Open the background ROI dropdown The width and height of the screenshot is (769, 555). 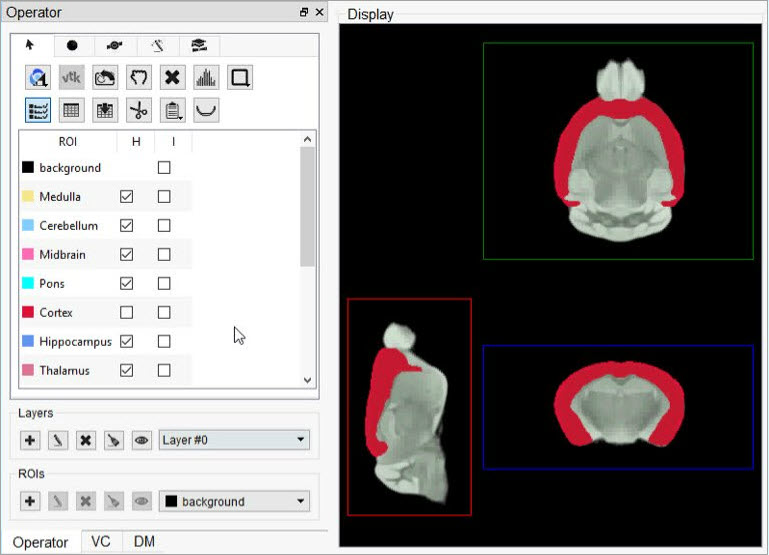(234, 501)
